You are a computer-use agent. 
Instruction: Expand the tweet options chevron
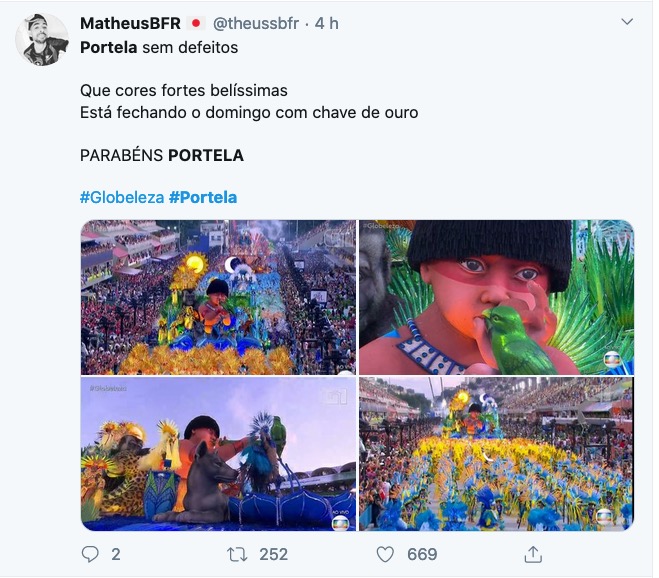(627, 21)
